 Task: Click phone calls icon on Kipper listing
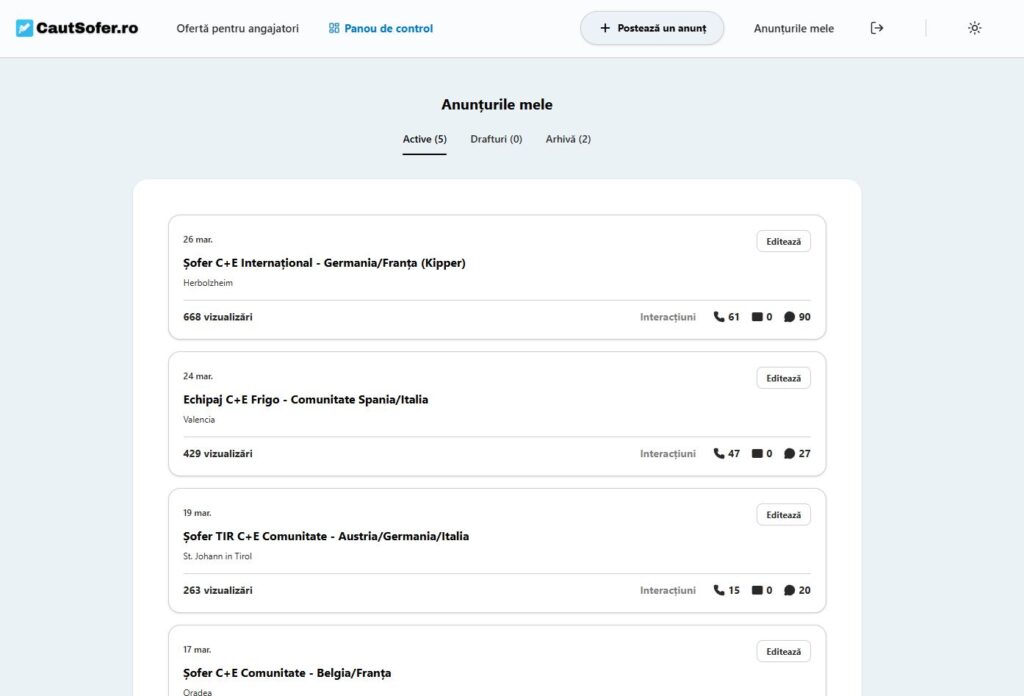tap(719, 317)
